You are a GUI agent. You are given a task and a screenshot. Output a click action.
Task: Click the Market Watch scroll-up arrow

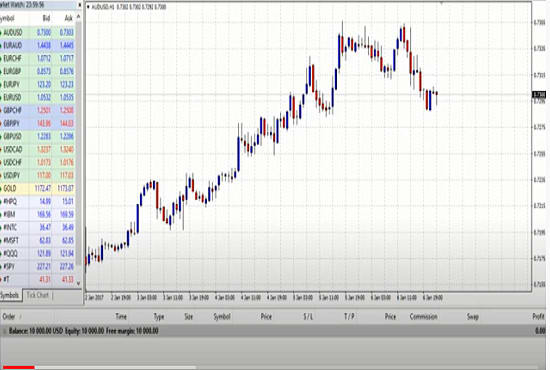point(79,17)
